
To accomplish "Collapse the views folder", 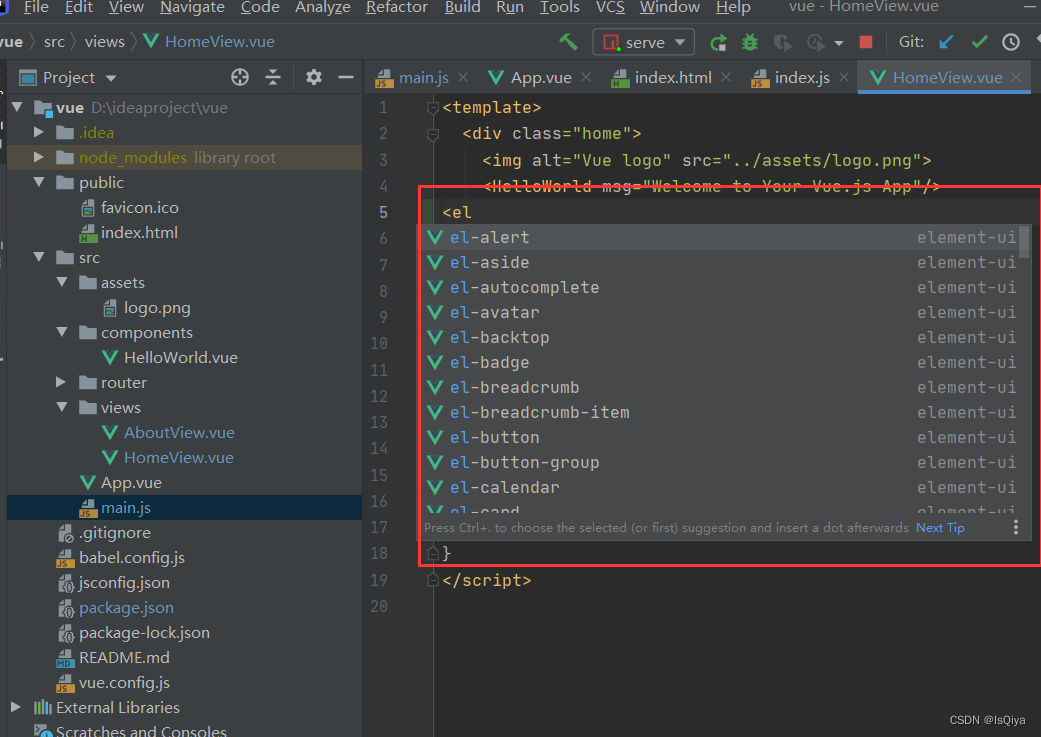I will coord(62,407).
